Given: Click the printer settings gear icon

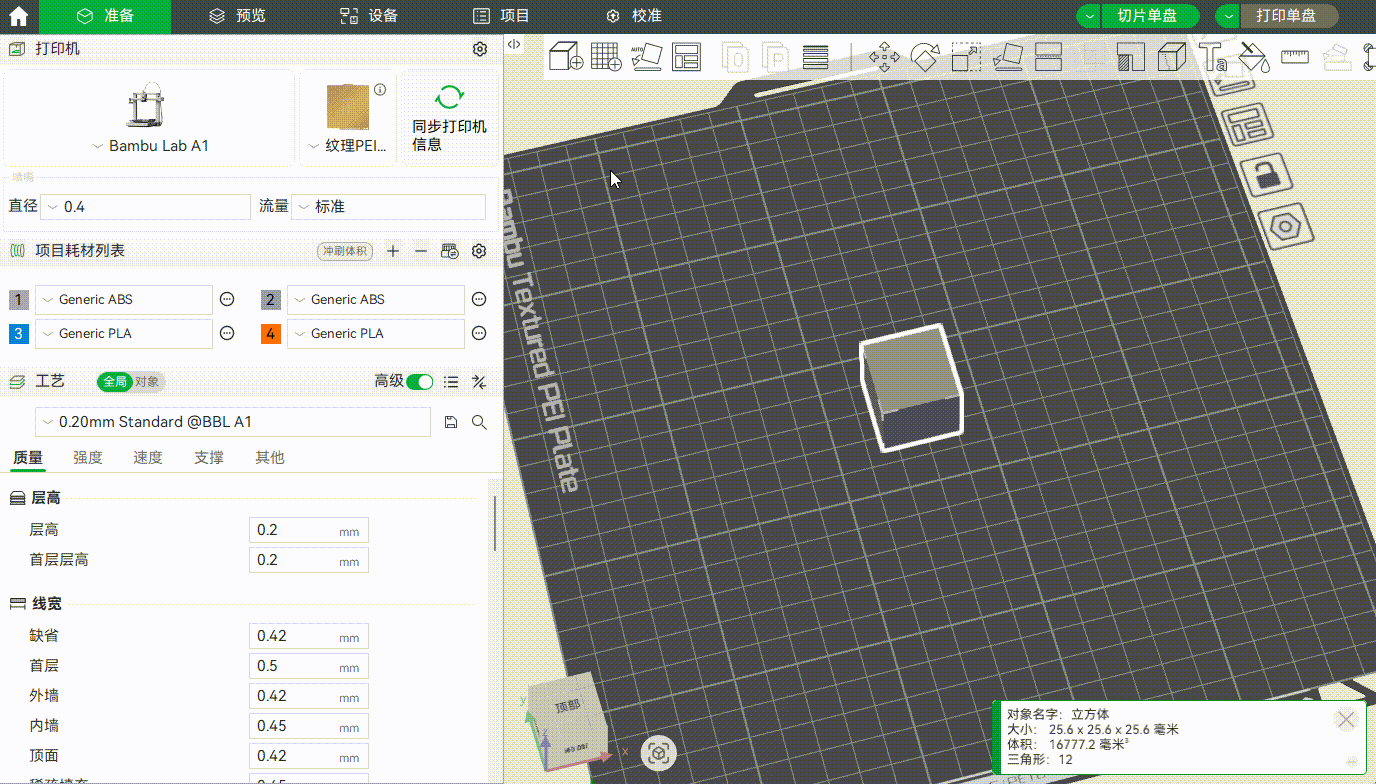Looking at the screenshot, I should [x=479, y=49].
